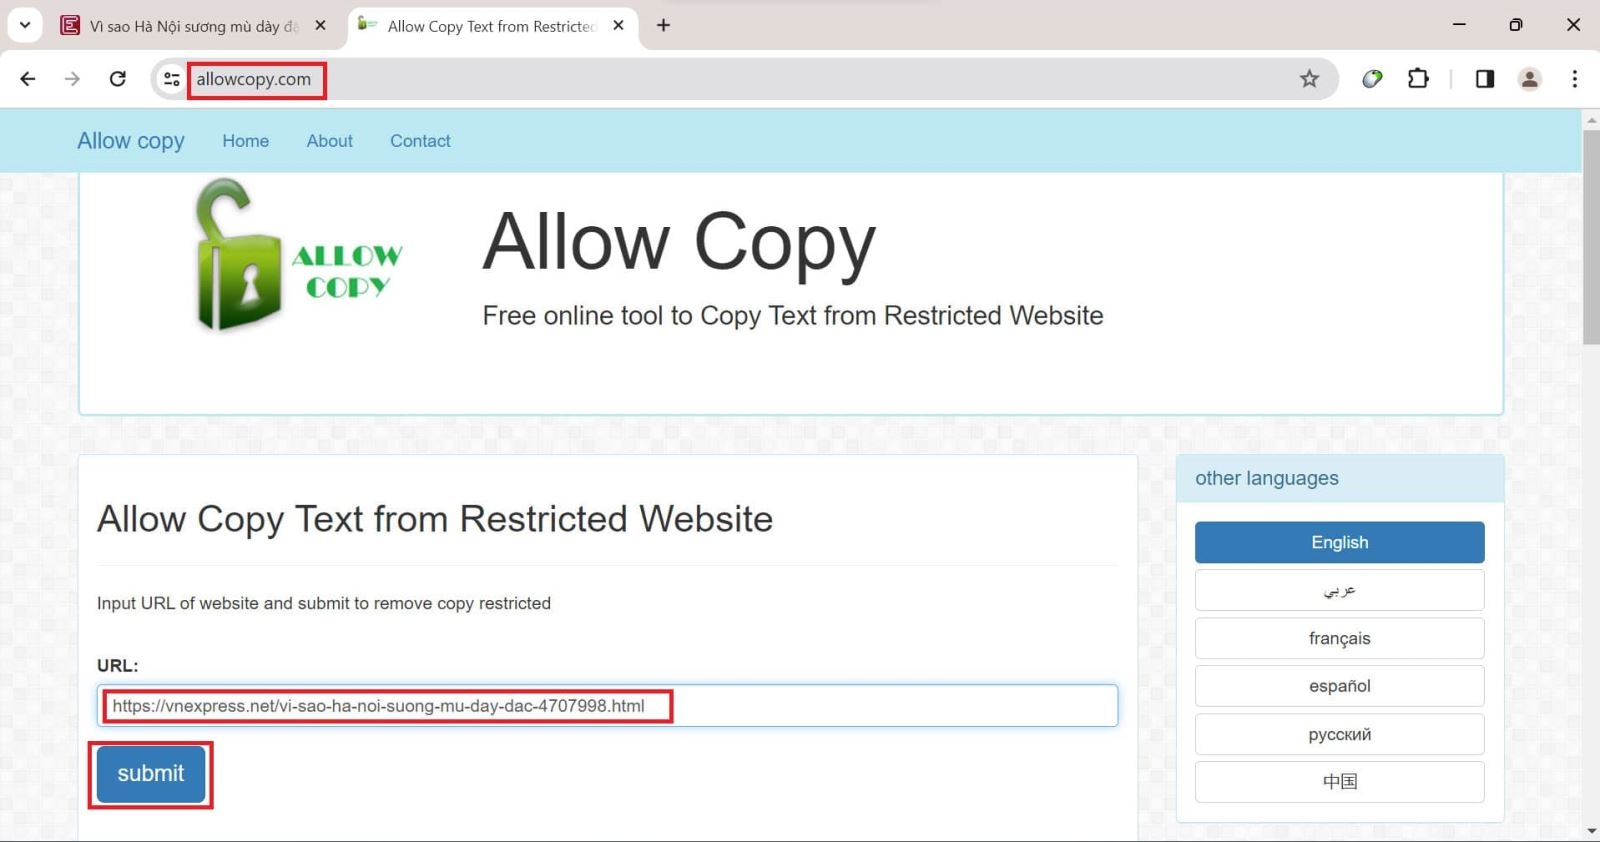1600x842 pixels.
Task: Open a new browser tab
Action: (663, 26)
